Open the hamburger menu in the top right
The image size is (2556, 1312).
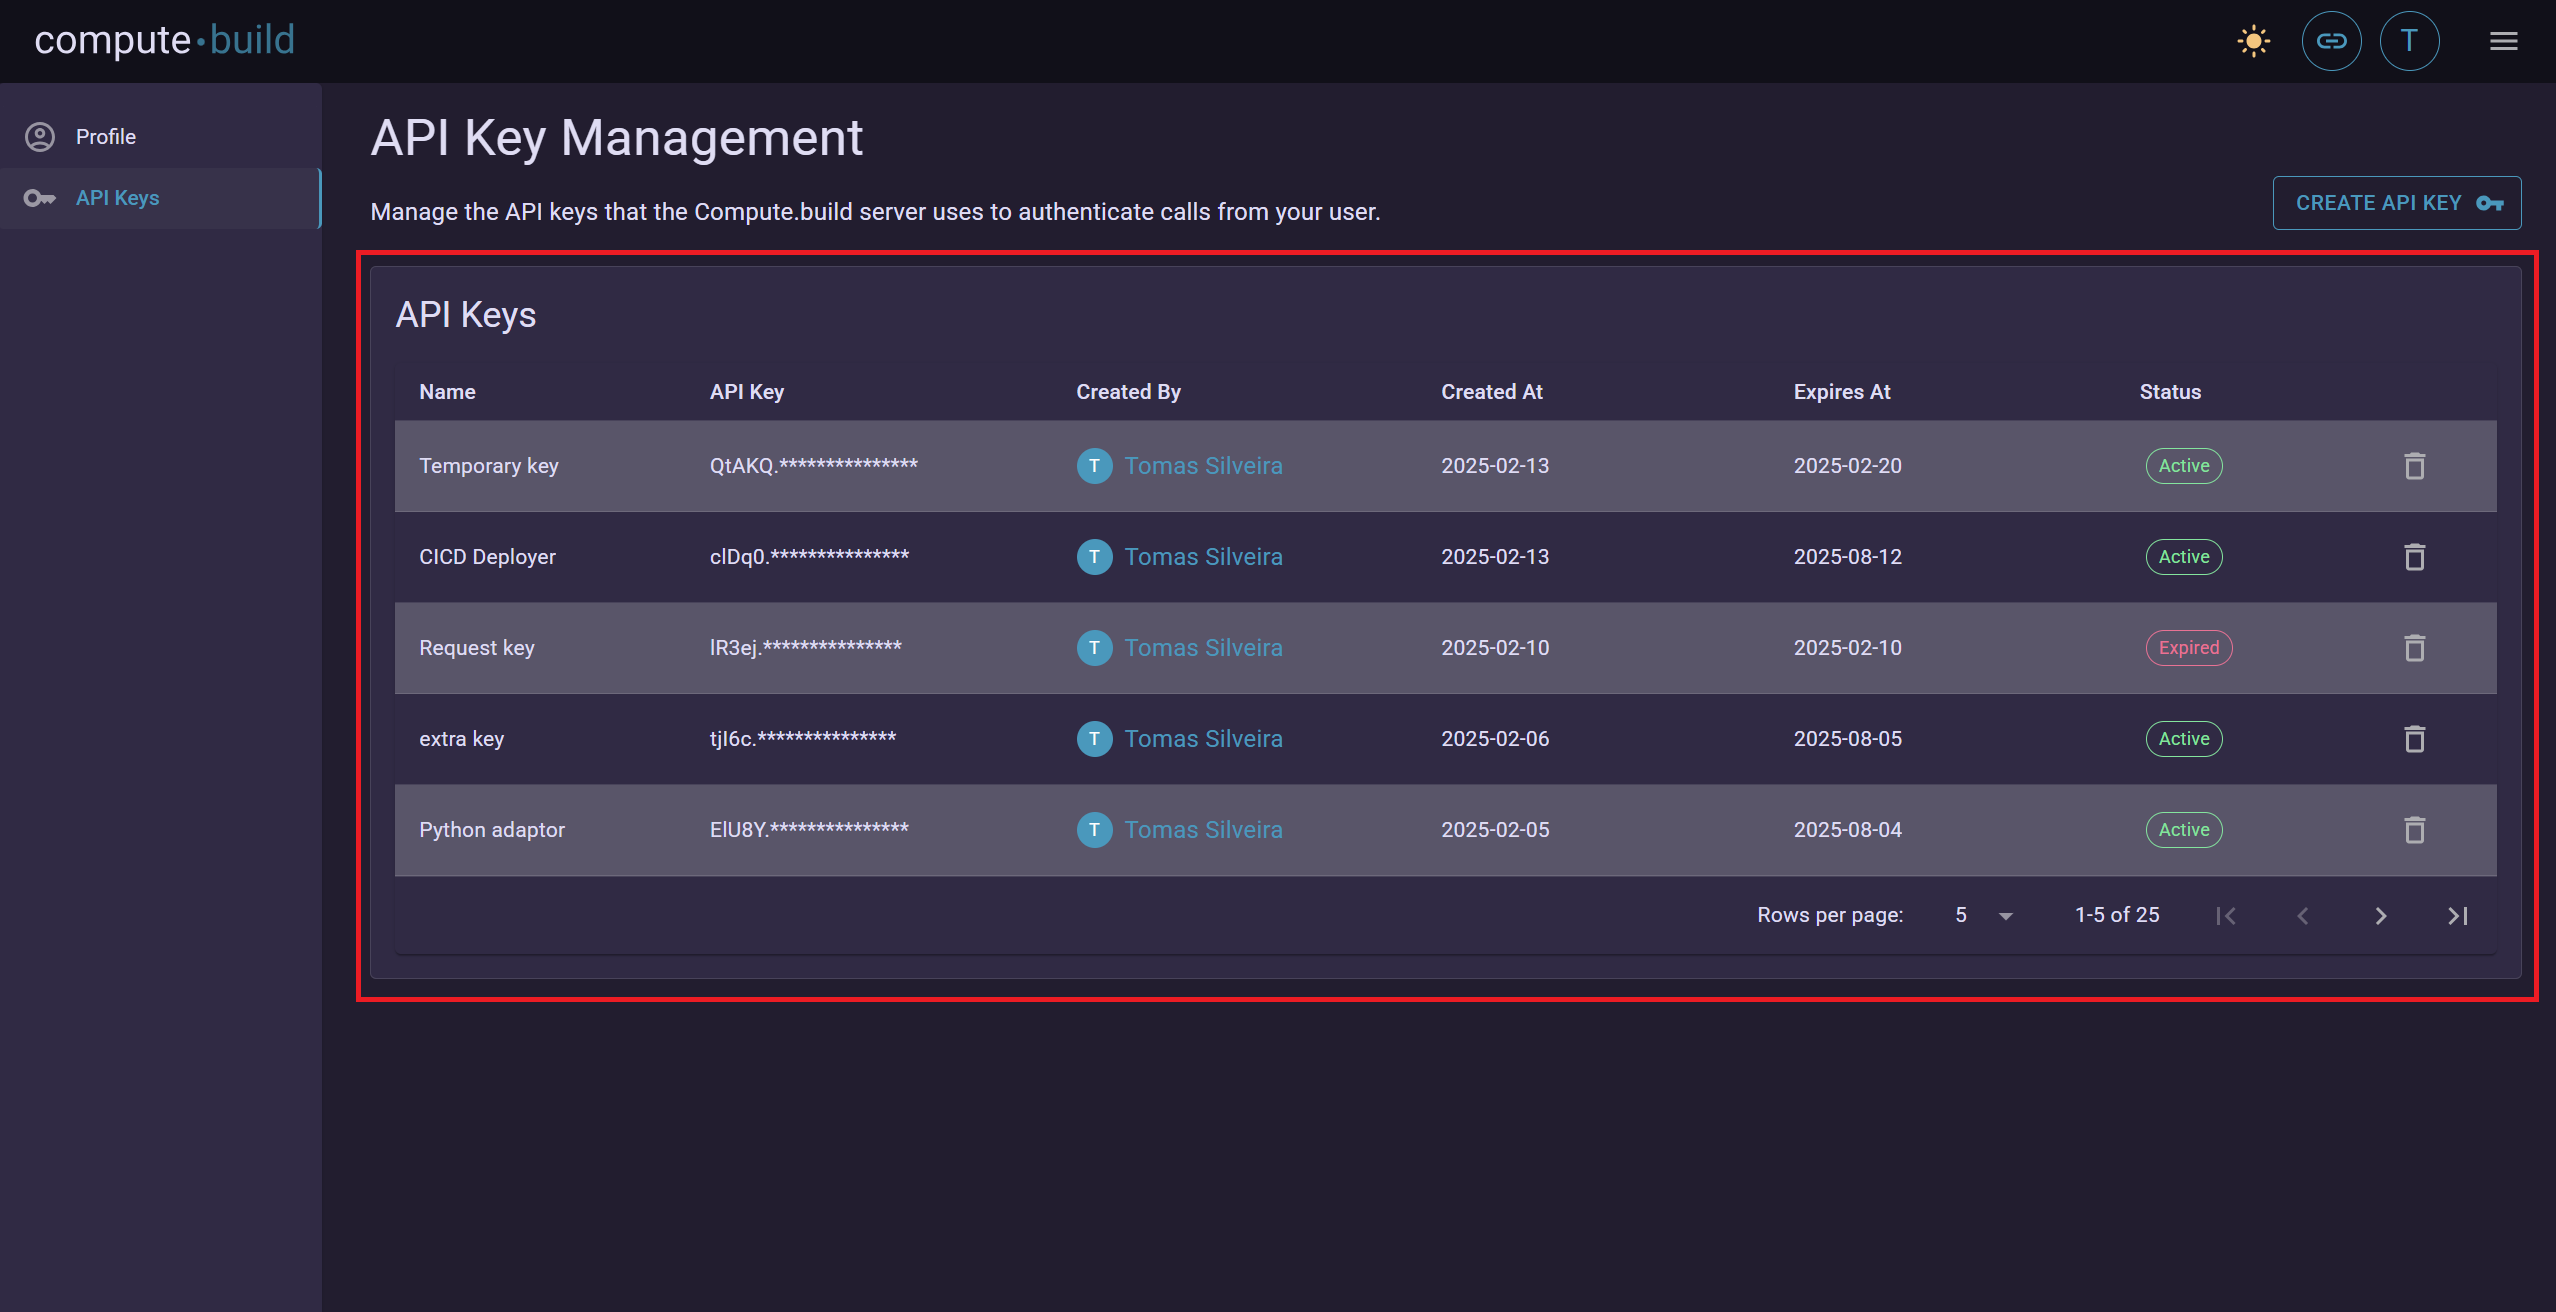[2504, 41]
